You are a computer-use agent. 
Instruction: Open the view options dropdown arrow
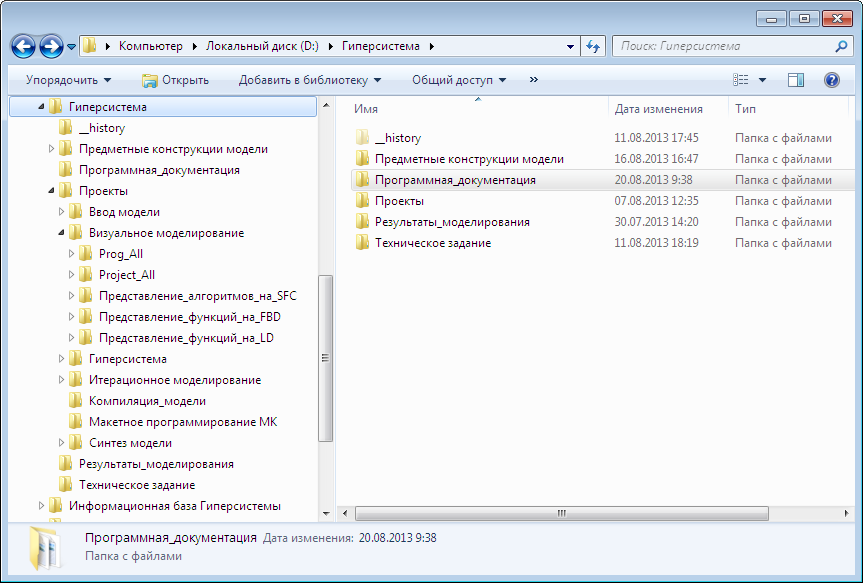[762, 80]
